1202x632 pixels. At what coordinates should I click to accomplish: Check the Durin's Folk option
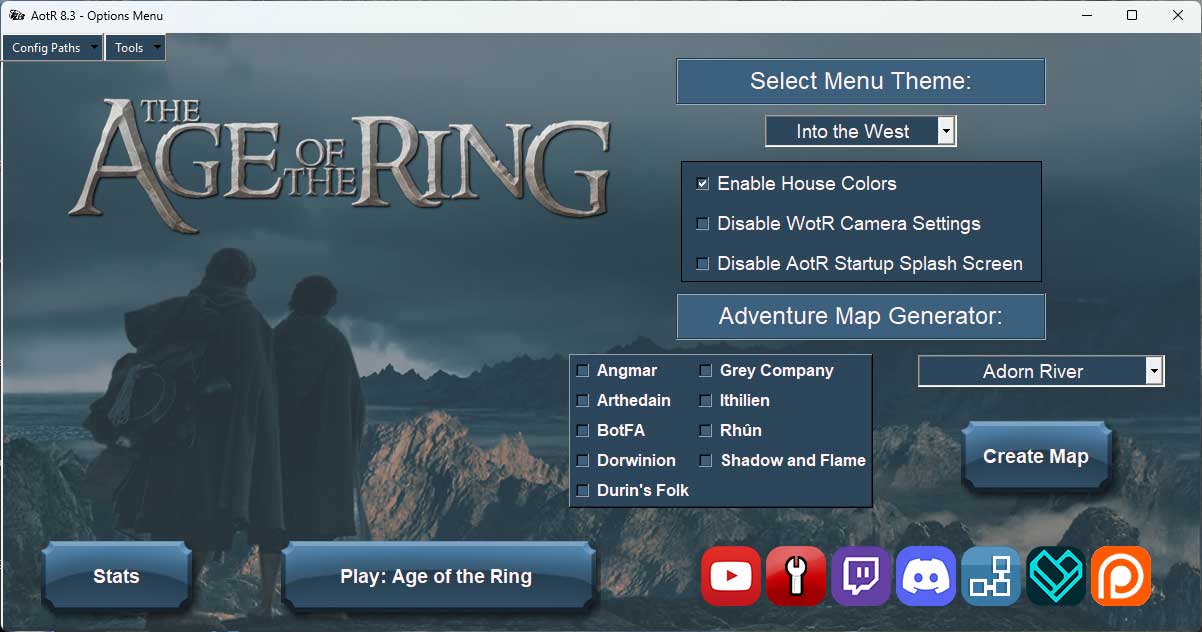tap(583, 491)
